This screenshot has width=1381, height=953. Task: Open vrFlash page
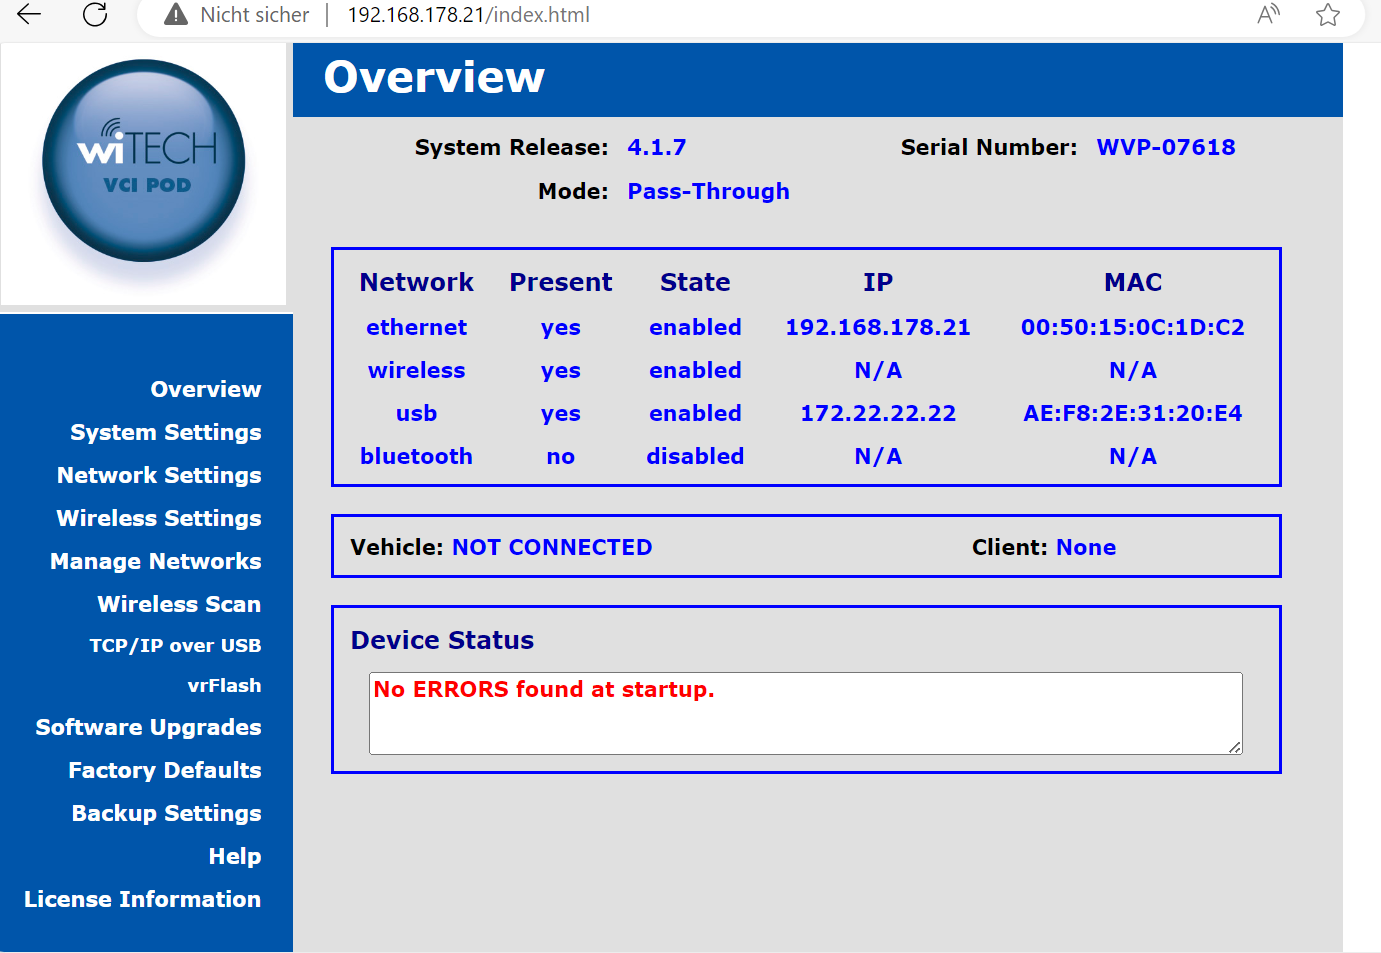point(224,686)
